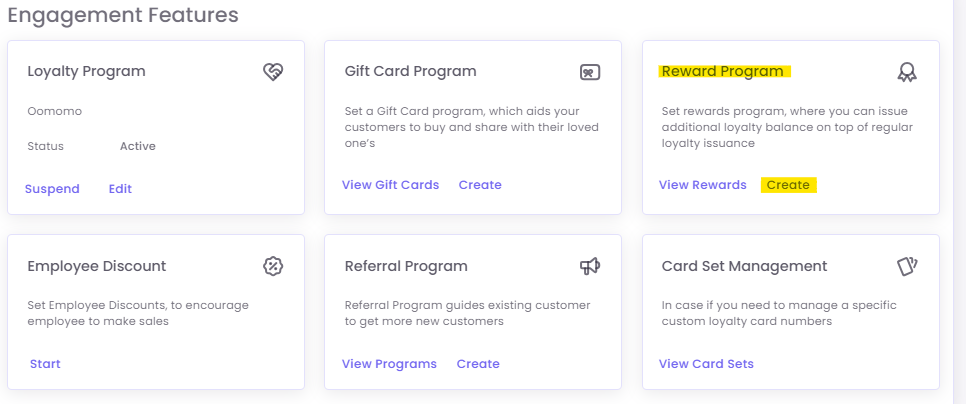Create a new Gift Card program

tap(480, 185)
